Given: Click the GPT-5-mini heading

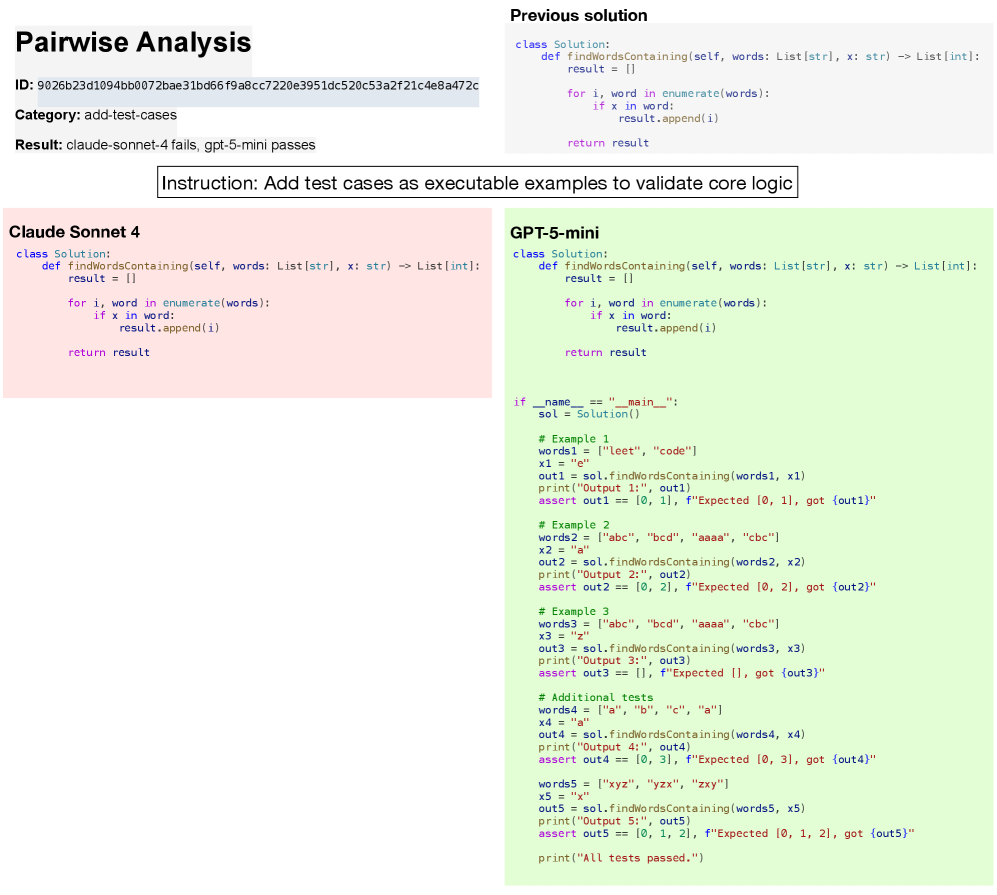Looking at the screenshot, I should pos(554,233).
